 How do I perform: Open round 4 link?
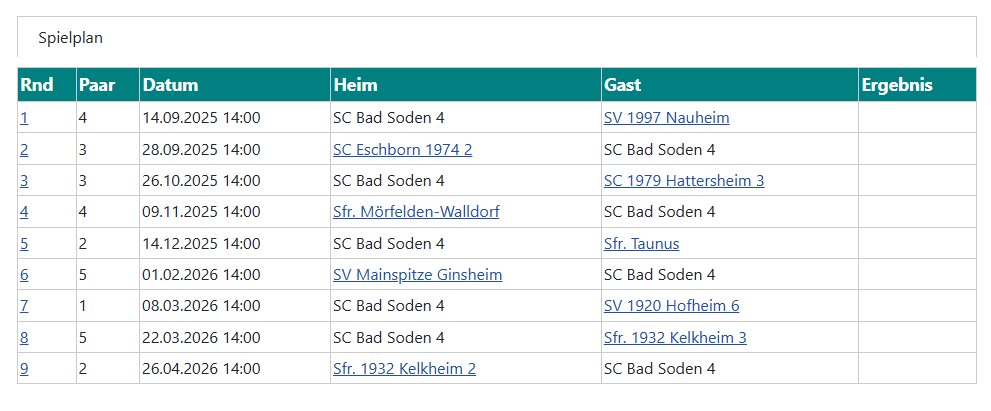24,212
